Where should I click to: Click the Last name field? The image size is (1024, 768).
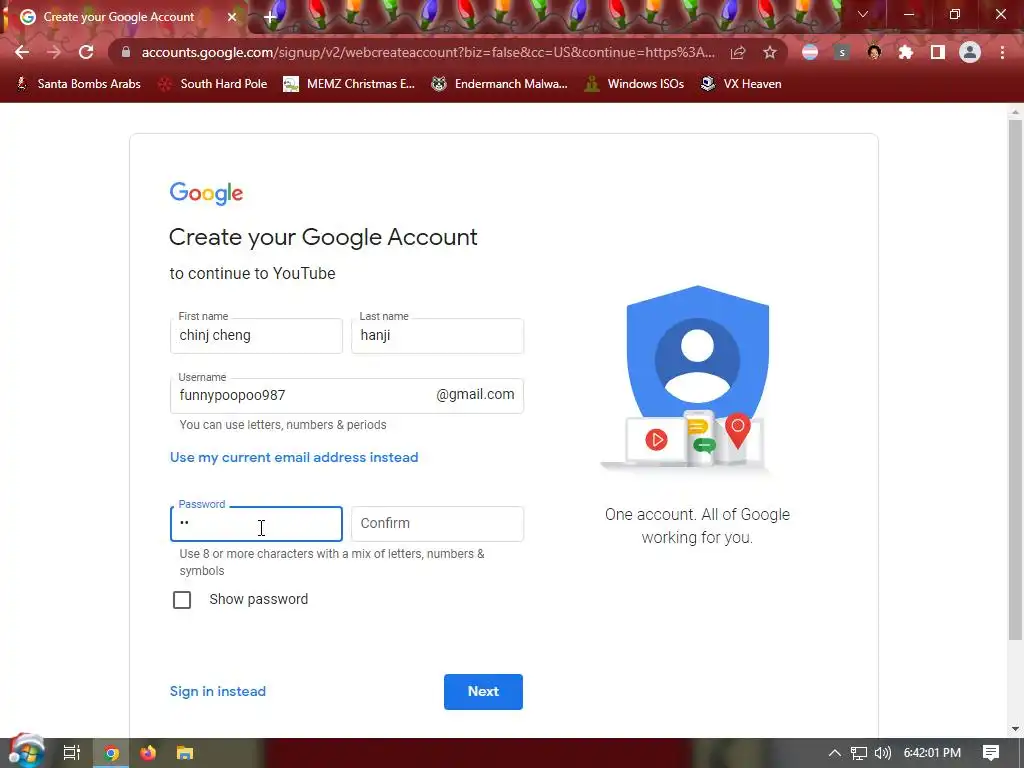[x=438, y=336]
